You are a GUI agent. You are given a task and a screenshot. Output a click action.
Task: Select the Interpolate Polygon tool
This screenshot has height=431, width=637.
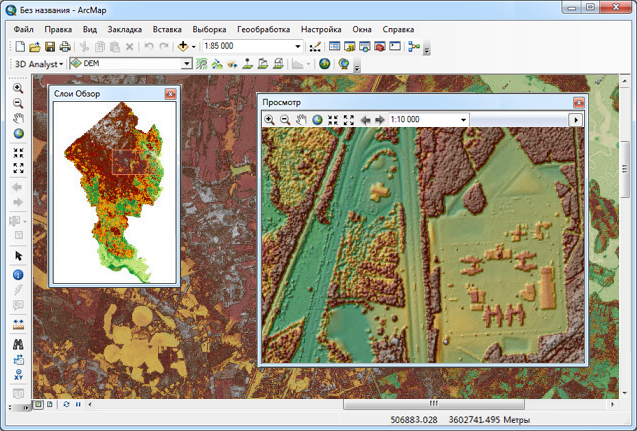(x=278, y=64)
